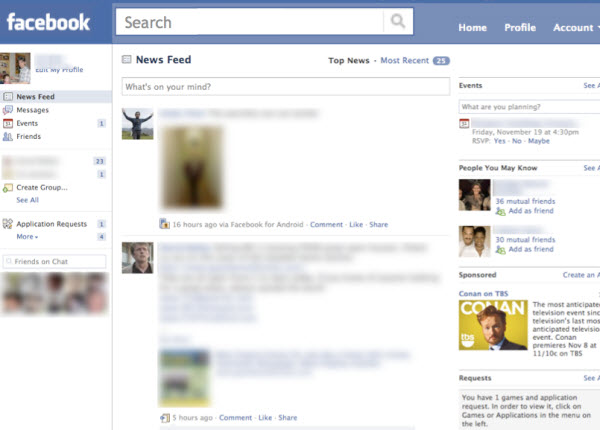RSVP Yes to the Friday event
This screenshot has height=430, width=600.
point(499,141)
